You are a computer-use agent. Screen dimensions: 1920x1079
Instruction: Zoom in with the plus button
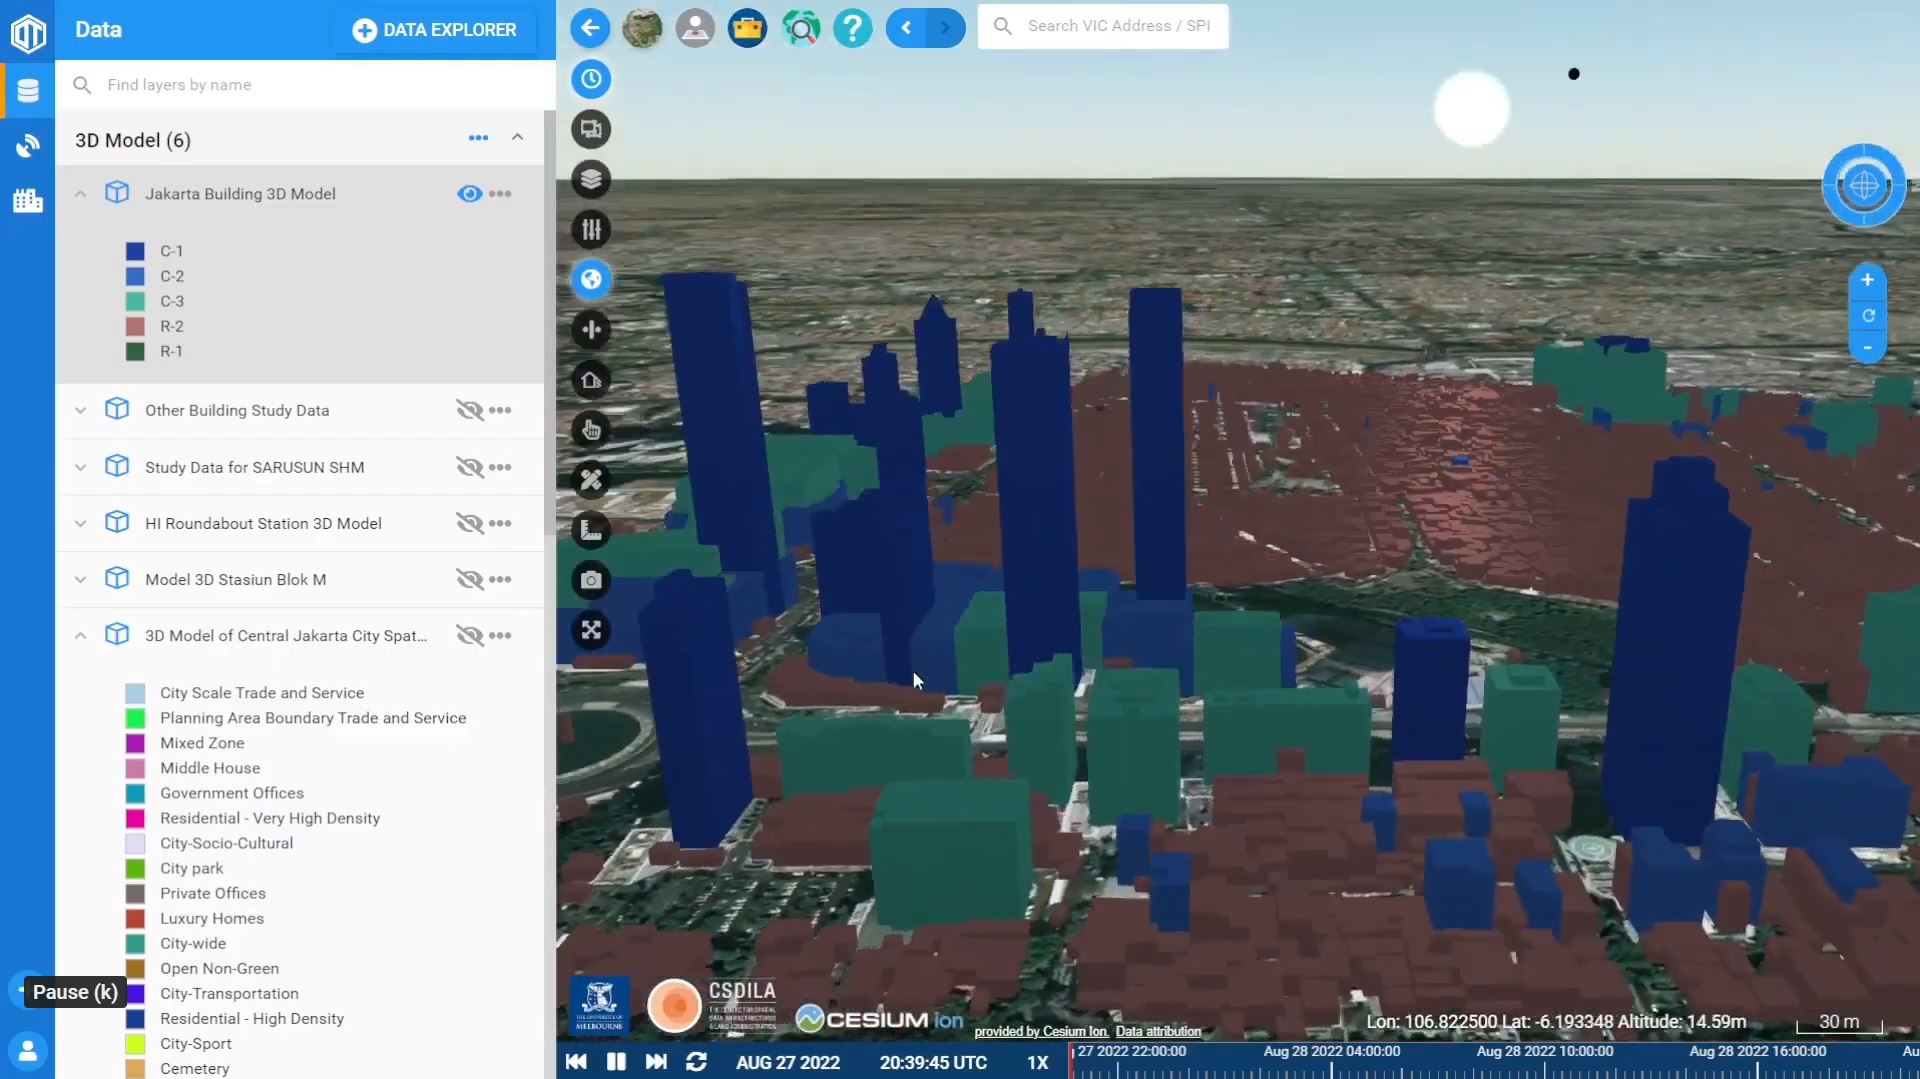(x=1867, y=280)
